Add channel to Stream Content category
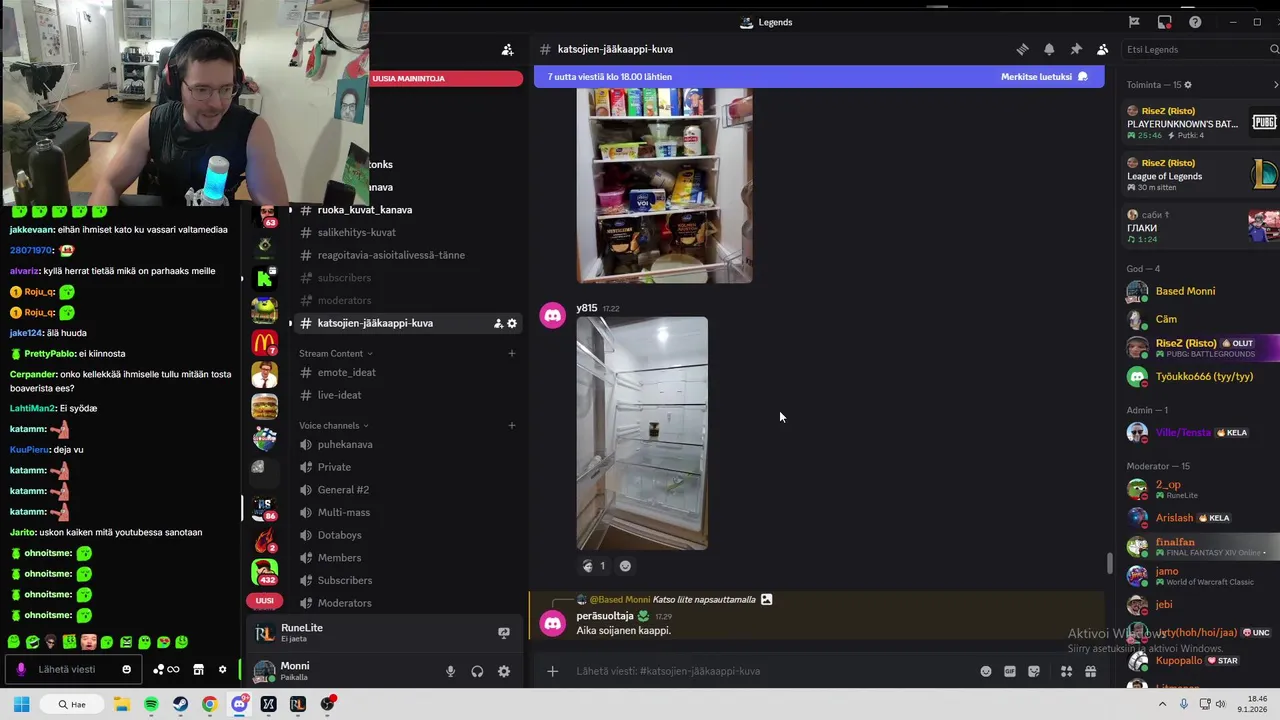 [x=511, y=353]
